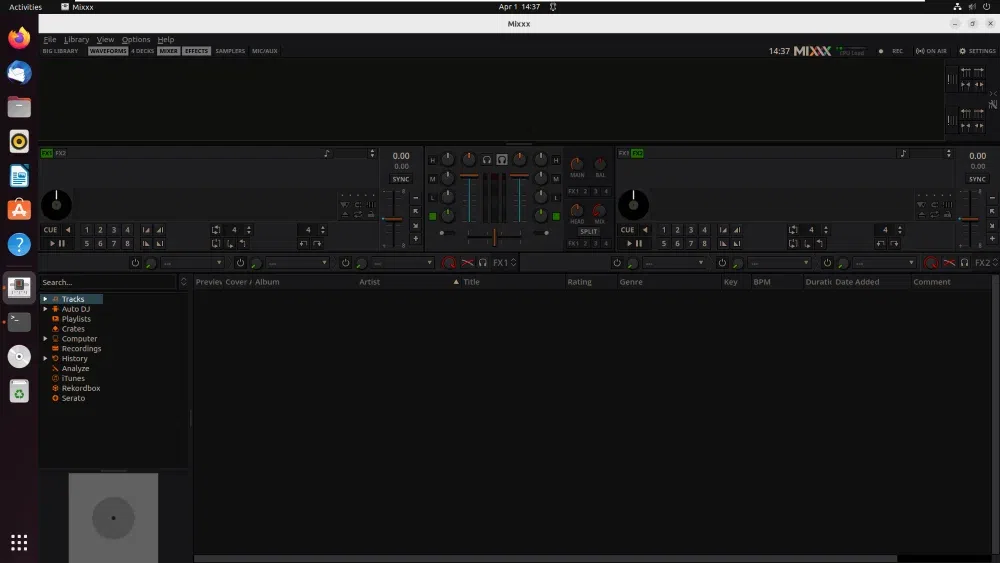Select Playlists in library sidebar

pos(76,319)
